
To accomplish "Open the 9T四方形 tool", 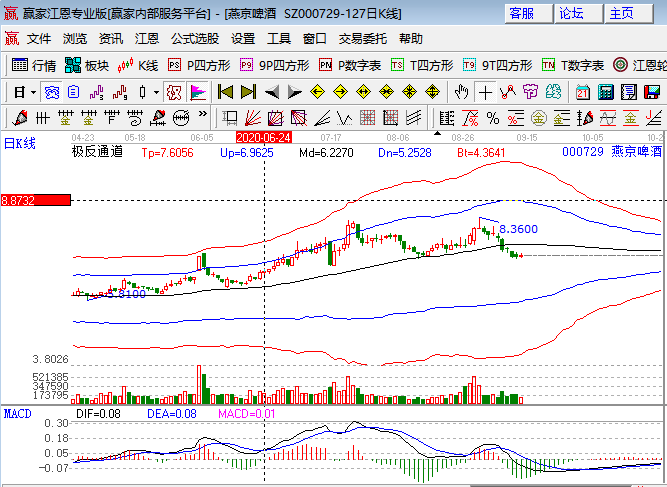I will (497, 65).
